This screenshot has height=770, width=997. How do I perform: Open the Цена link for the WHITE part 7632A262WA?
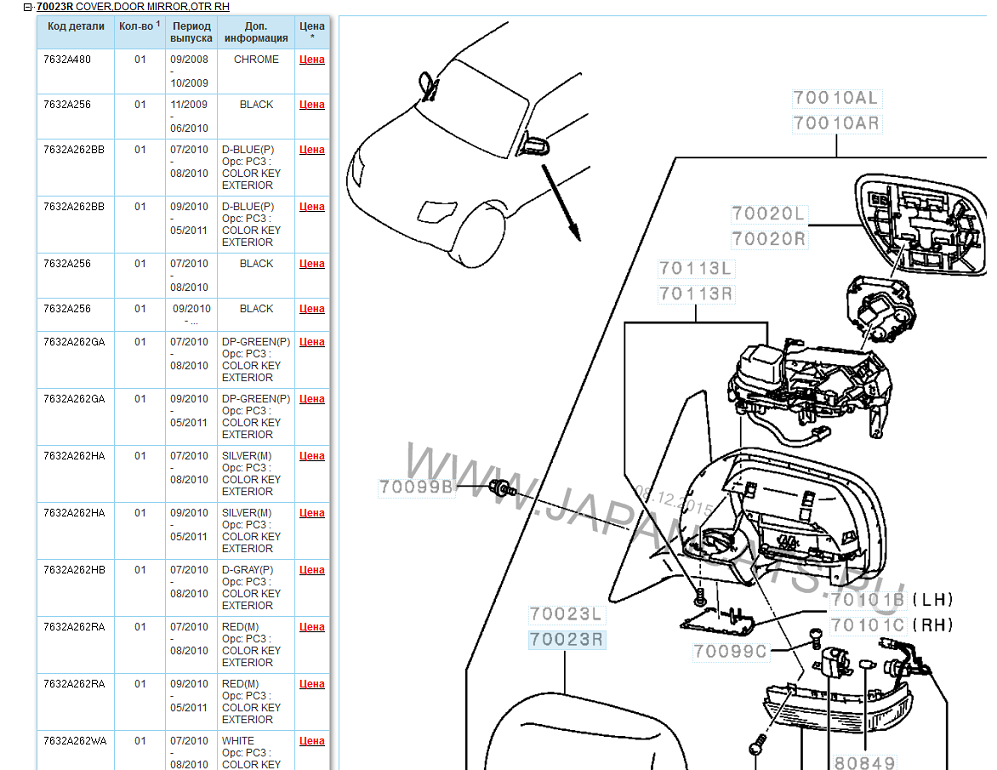[x=312, y=742]
